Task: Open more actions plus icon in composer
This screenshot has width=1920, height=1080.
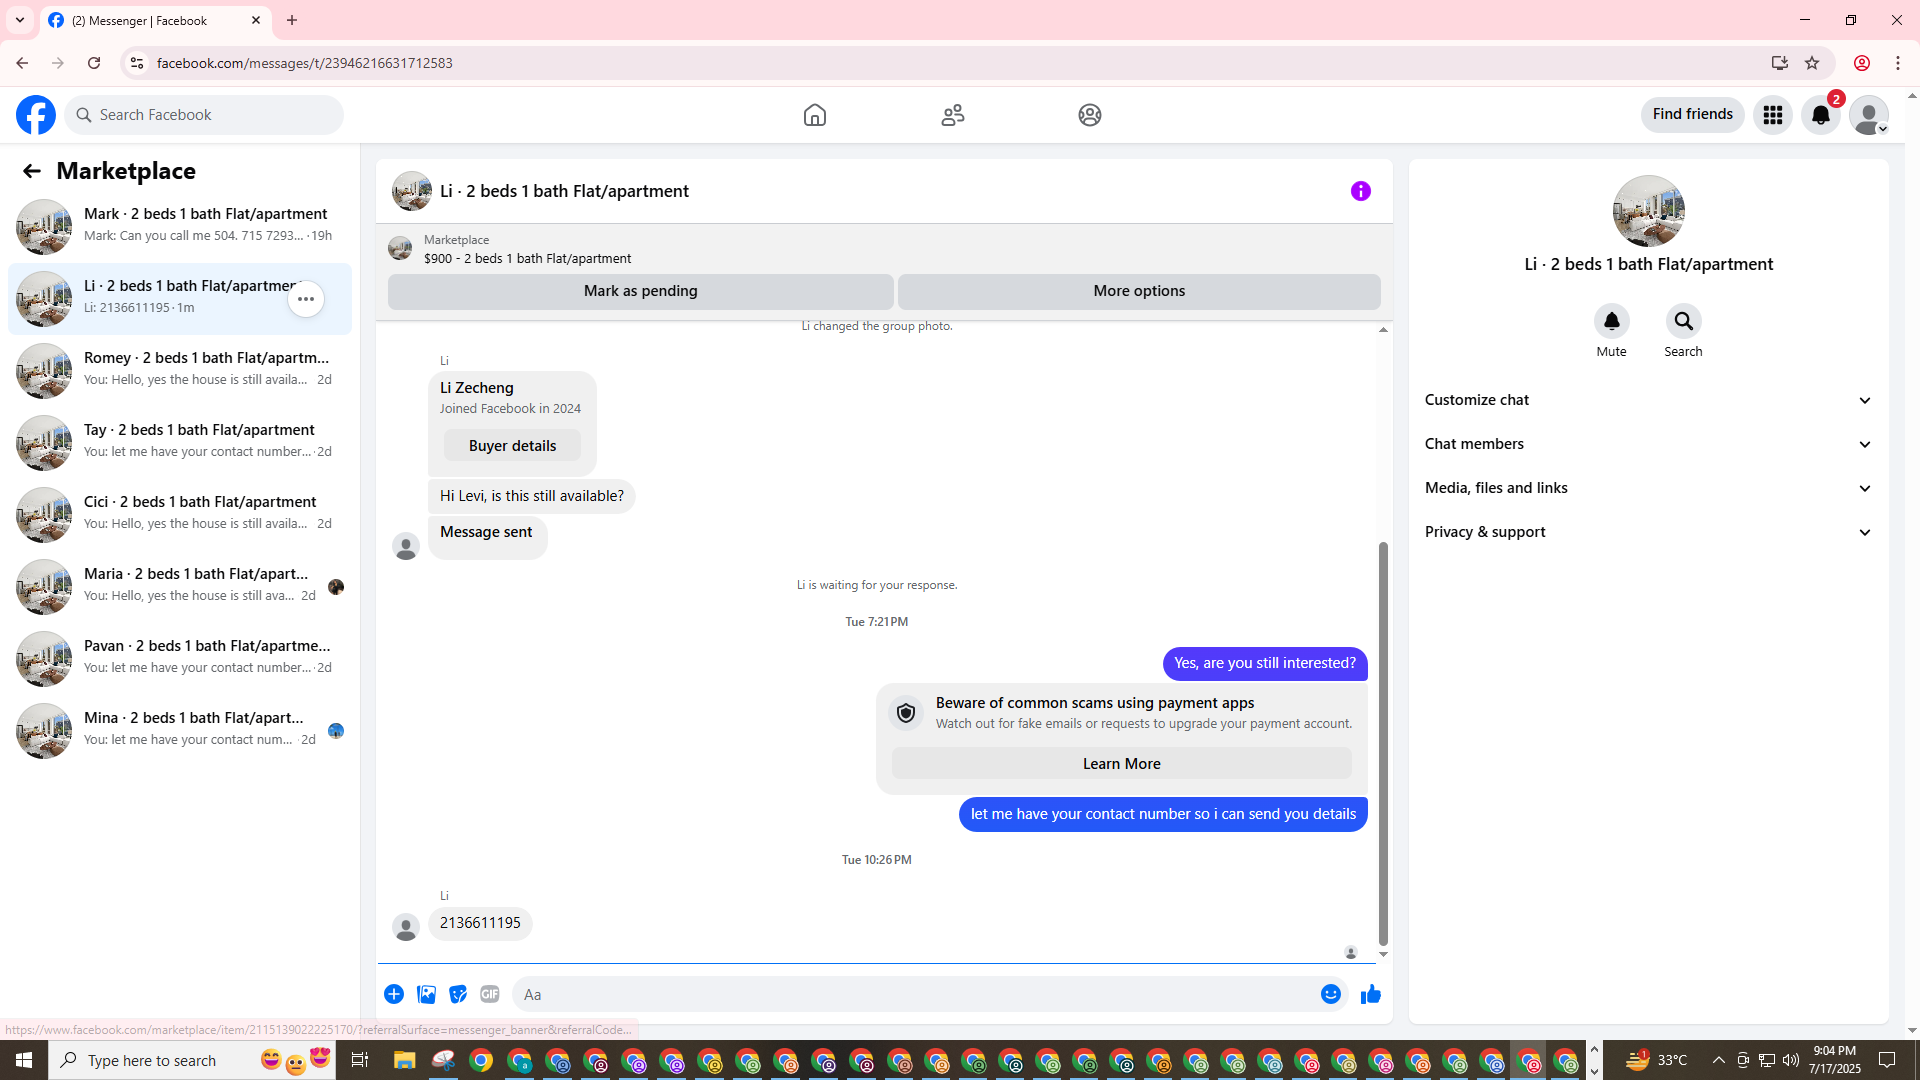Action: point(394,994)
